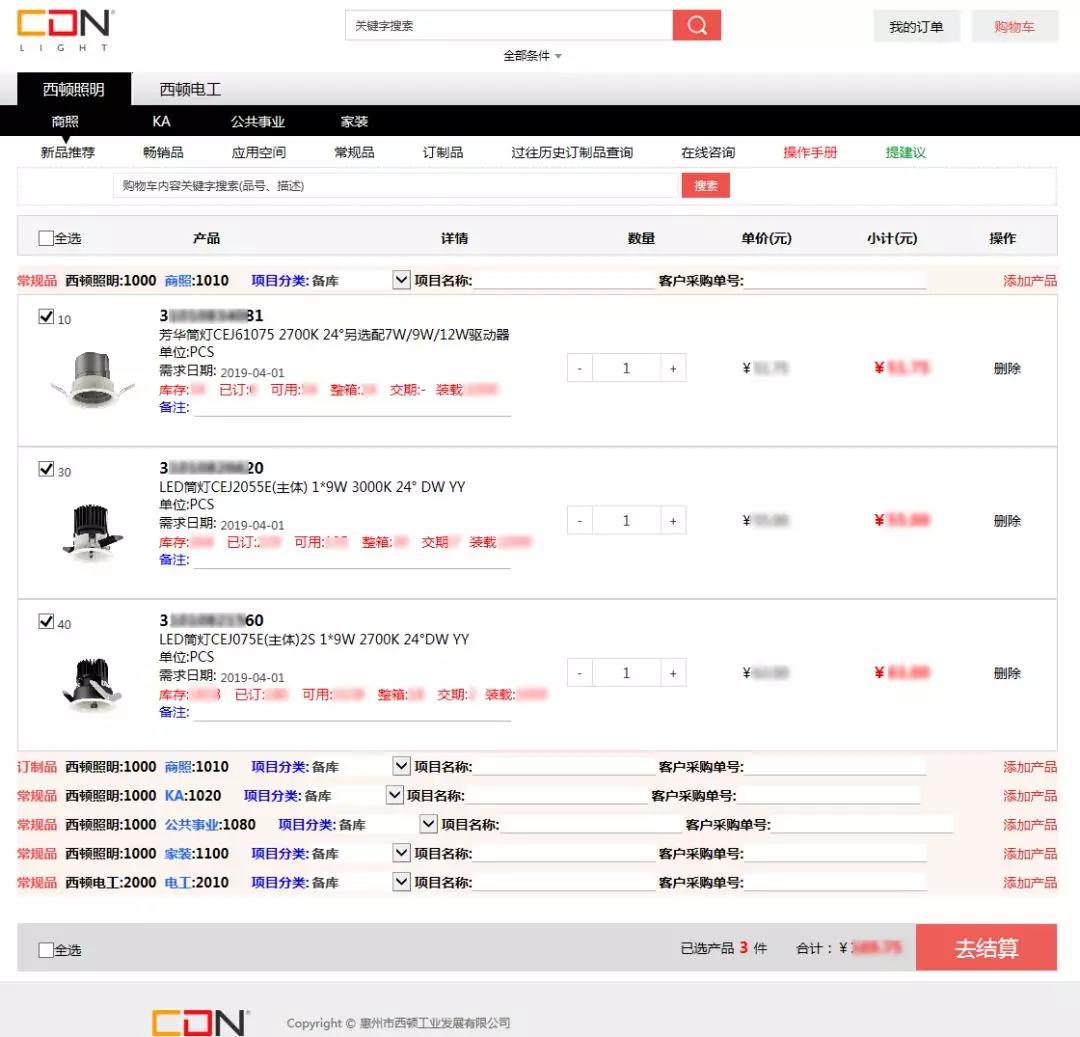This screenshot has width=1080, height=1037.
Task: Click the LED筒灯CEJ2055E product thumbnail
Action: coord(92,532)
